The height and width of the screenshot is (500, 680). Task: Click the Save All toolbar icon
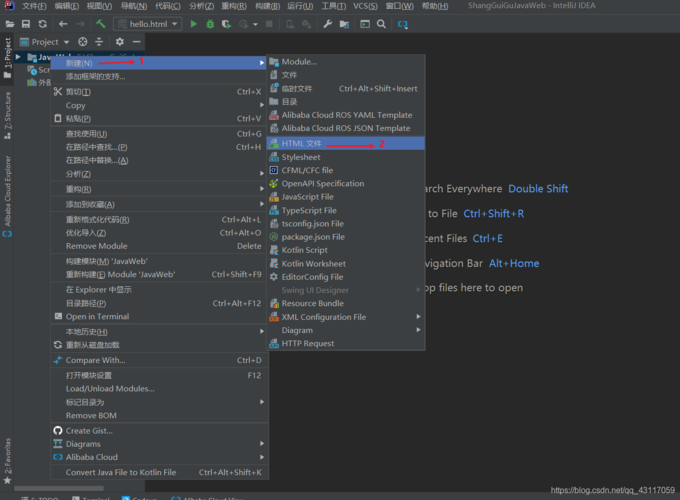[26, 24]
